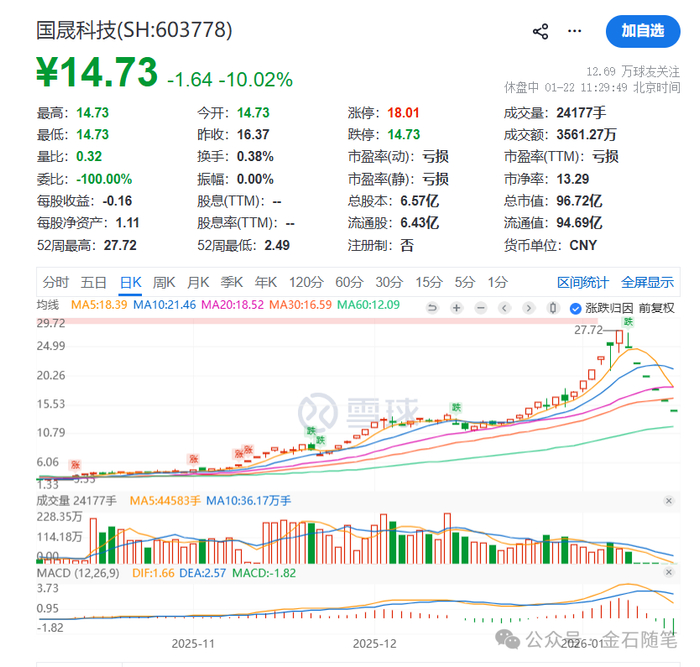Image resolution: width=700 pixels, height=667 pixels.
Task: Click the stock title 国晟科技(SH:603778)
Action: coord(134,30)
